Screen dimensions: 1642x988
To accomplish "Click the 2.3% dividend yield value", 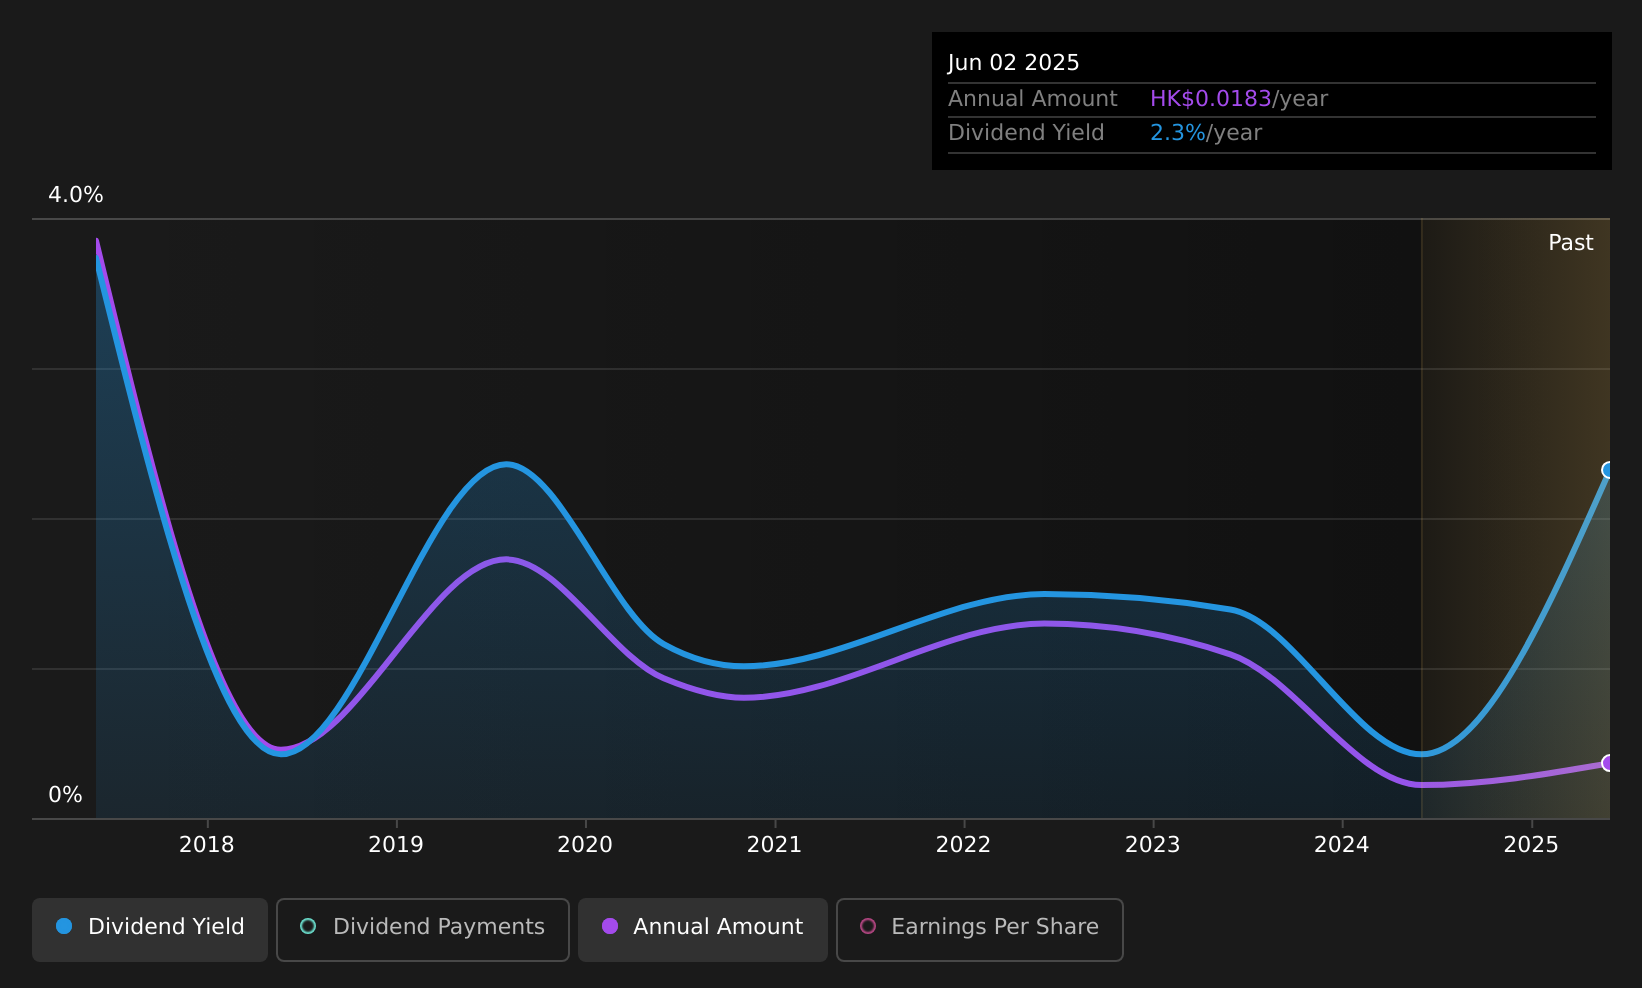I will coord(1178,133).
